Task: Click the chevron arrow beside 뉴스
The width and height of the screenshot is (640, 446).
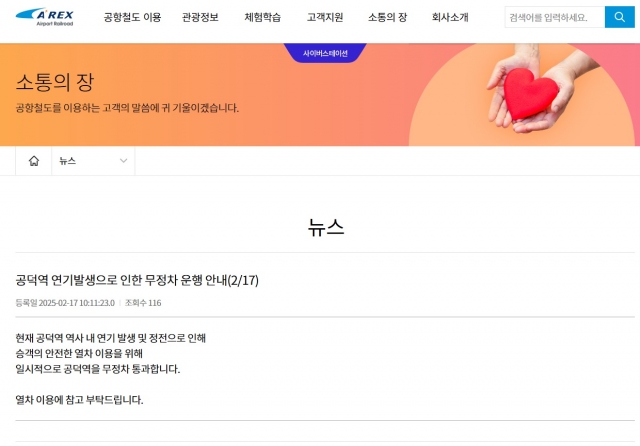Action: [x=123, y=161]
